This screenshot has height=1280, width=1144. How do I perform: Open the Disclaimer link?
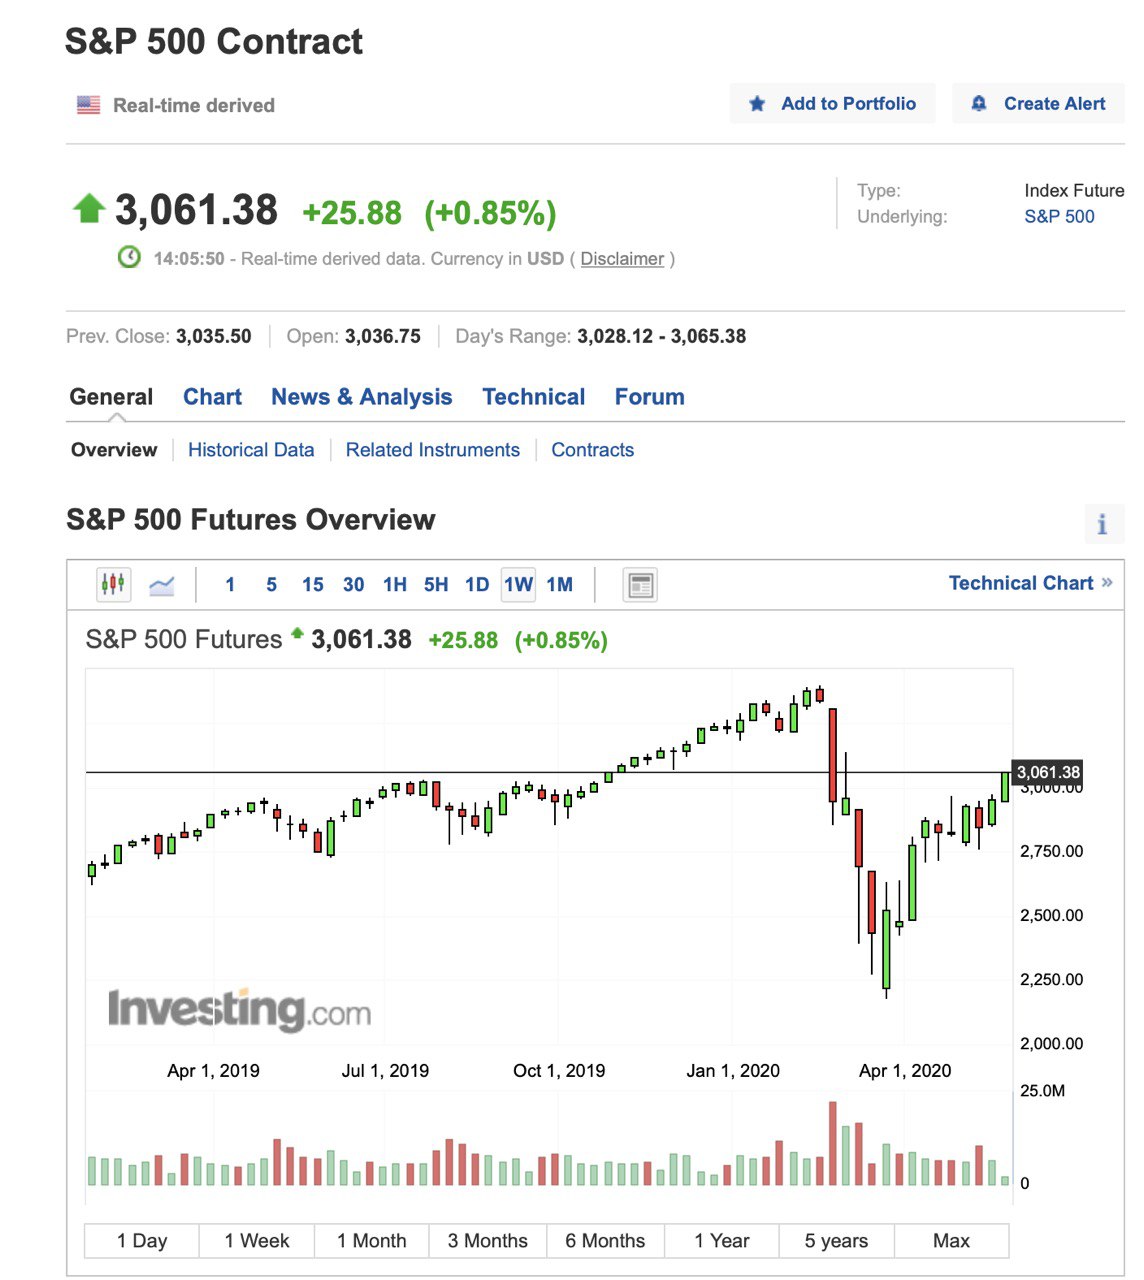pos(622,259)
